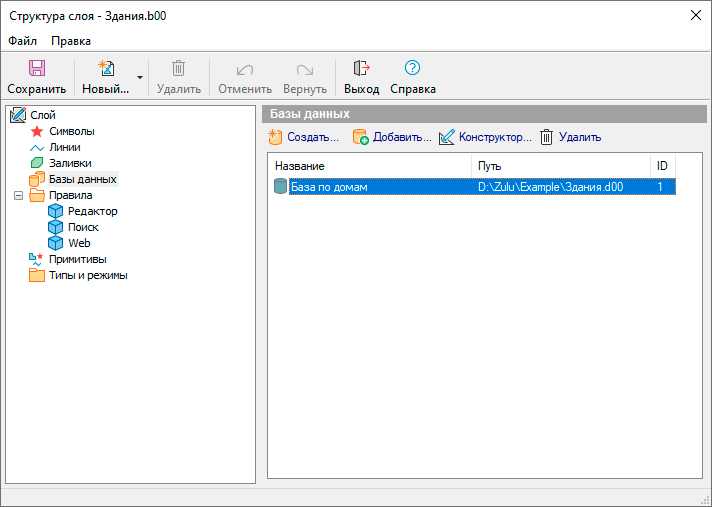Click the Новый toolbar icon
This screenshot has height=507, width=712.
[105, 68]
